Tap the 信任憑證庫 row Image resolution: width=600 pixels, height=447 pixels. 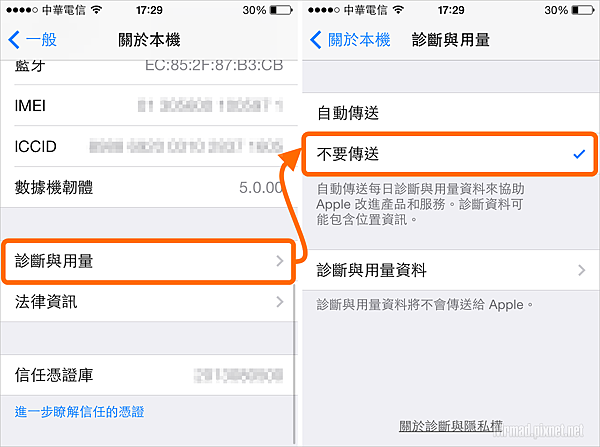click(149, 375)
